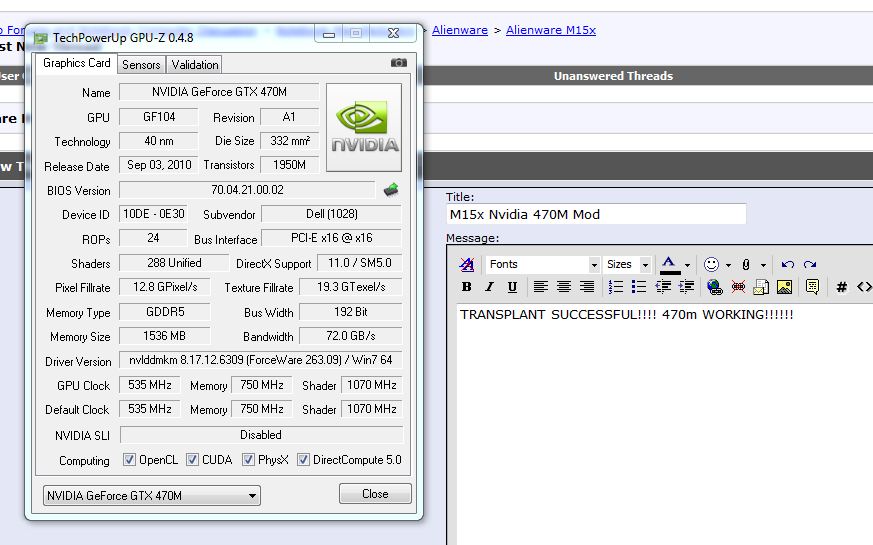Click the Wrap HTML (<>) icon
The height and width of the screenshot is (545, 873).
864,287
